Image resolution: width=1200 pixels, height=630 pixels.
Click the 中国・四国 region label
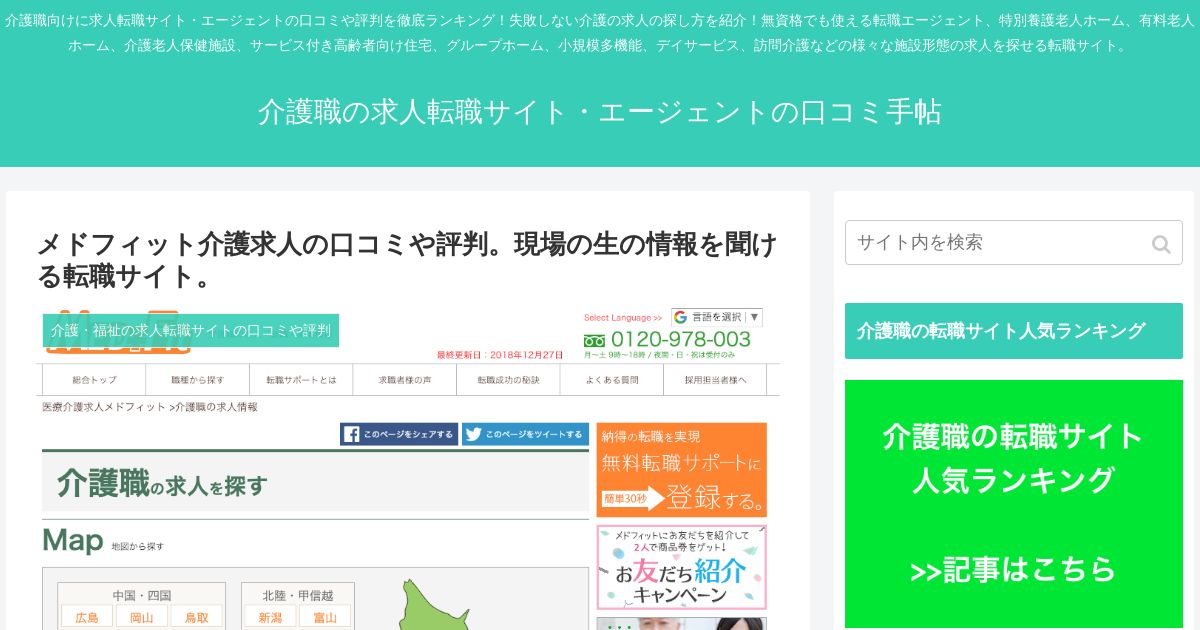(x=141, y=595)
